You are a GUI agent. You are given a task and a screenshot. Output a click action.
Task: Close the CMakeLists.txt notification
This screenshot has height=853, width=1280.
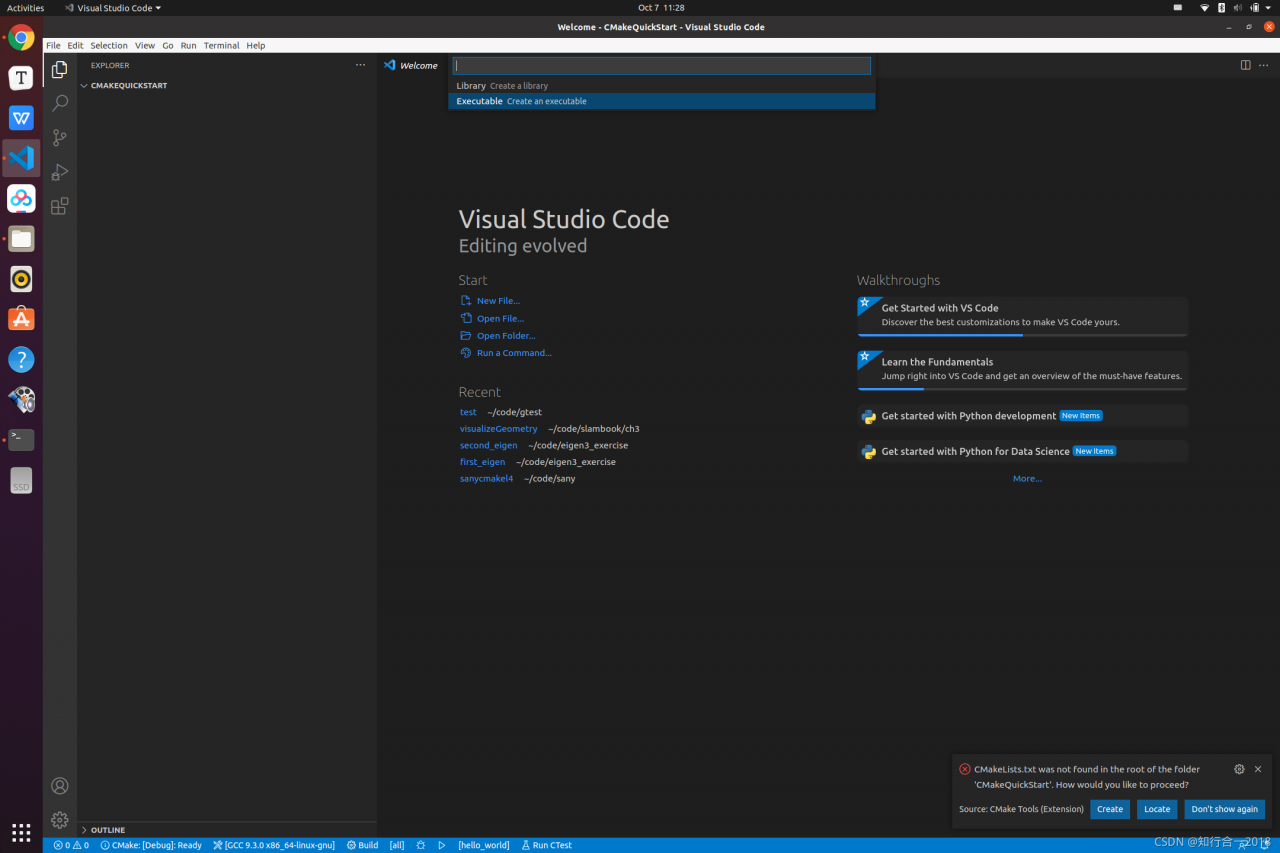click(1258, 769)
